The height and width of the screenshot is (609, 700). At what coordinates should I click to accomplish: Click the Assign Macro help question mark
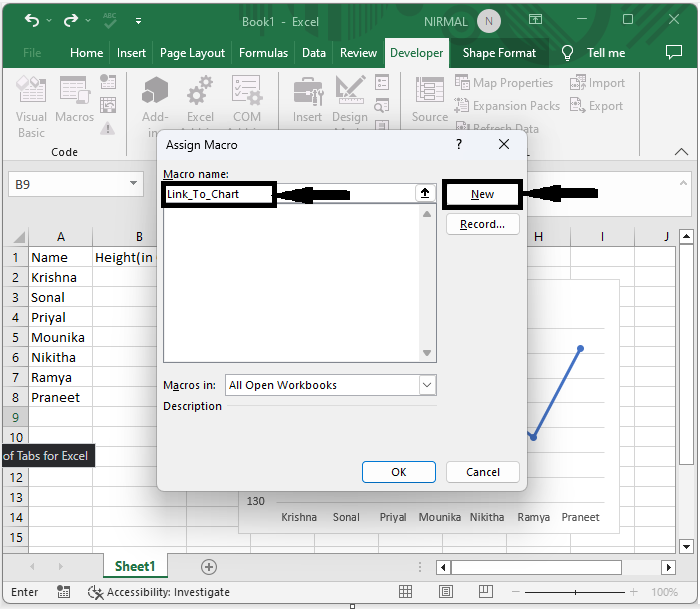tap(459, 144)
